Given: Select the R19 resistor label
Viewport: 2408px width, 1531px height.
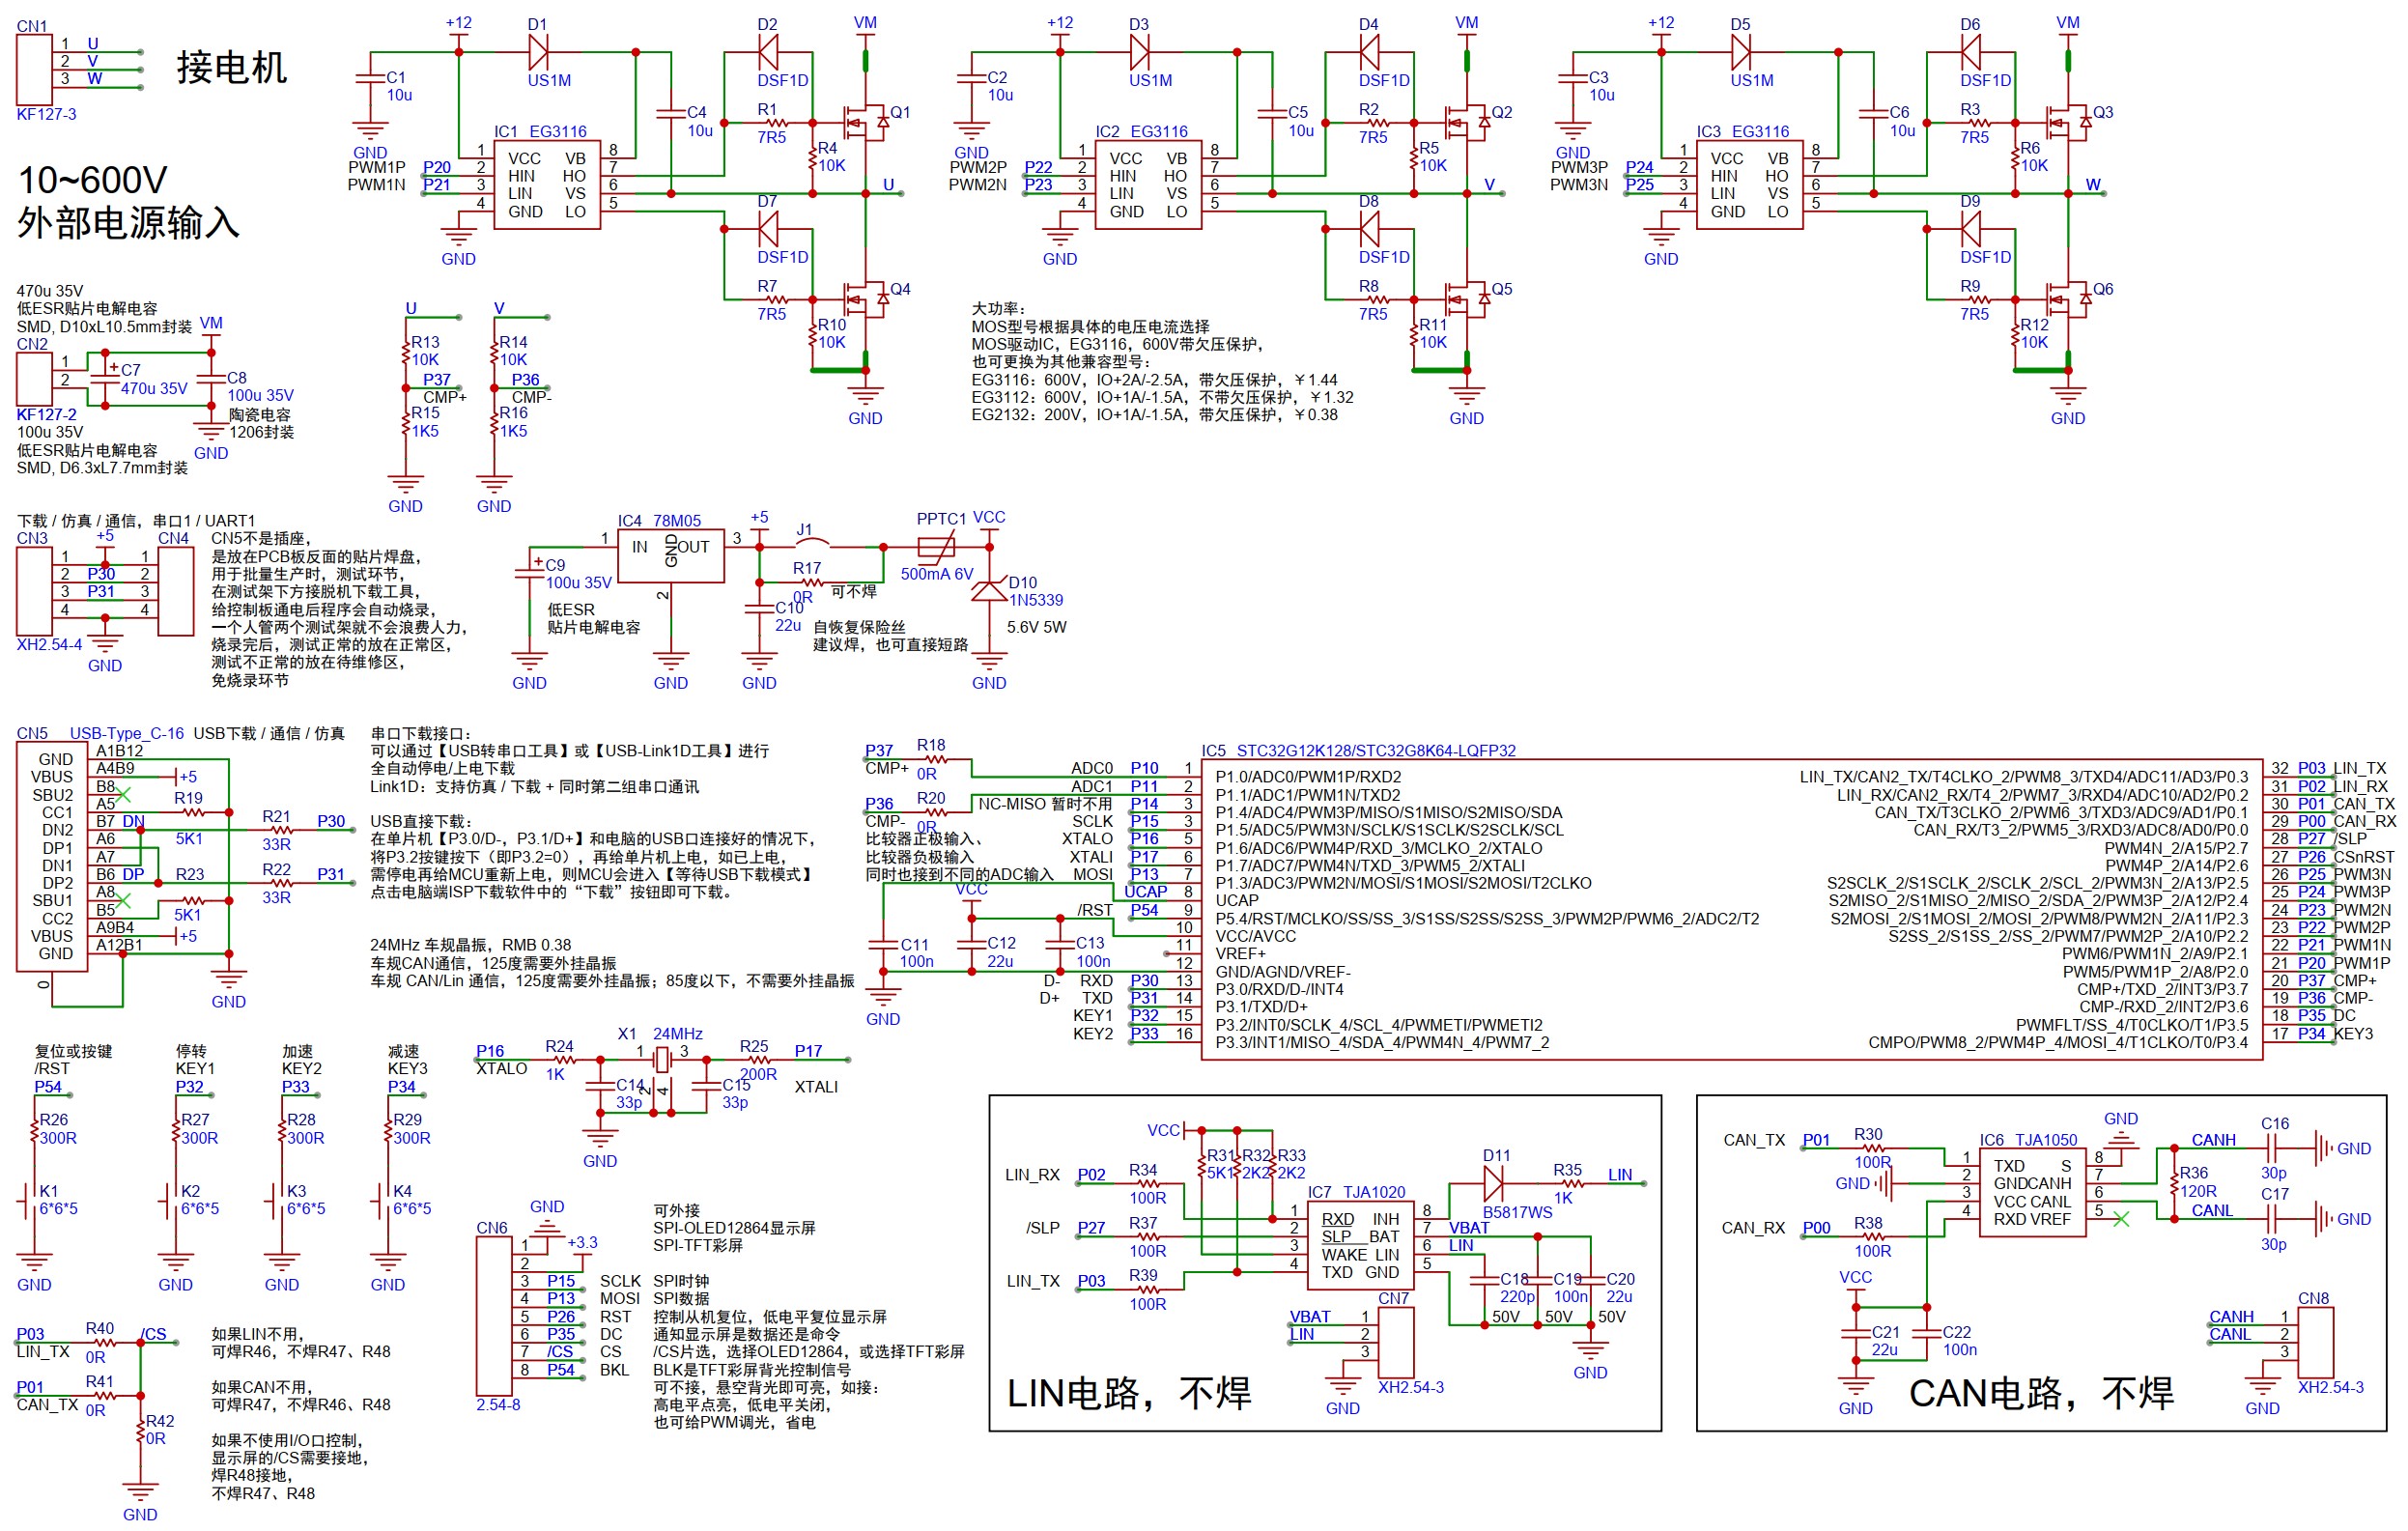Looking at the screenshot, I should [188, 798].
